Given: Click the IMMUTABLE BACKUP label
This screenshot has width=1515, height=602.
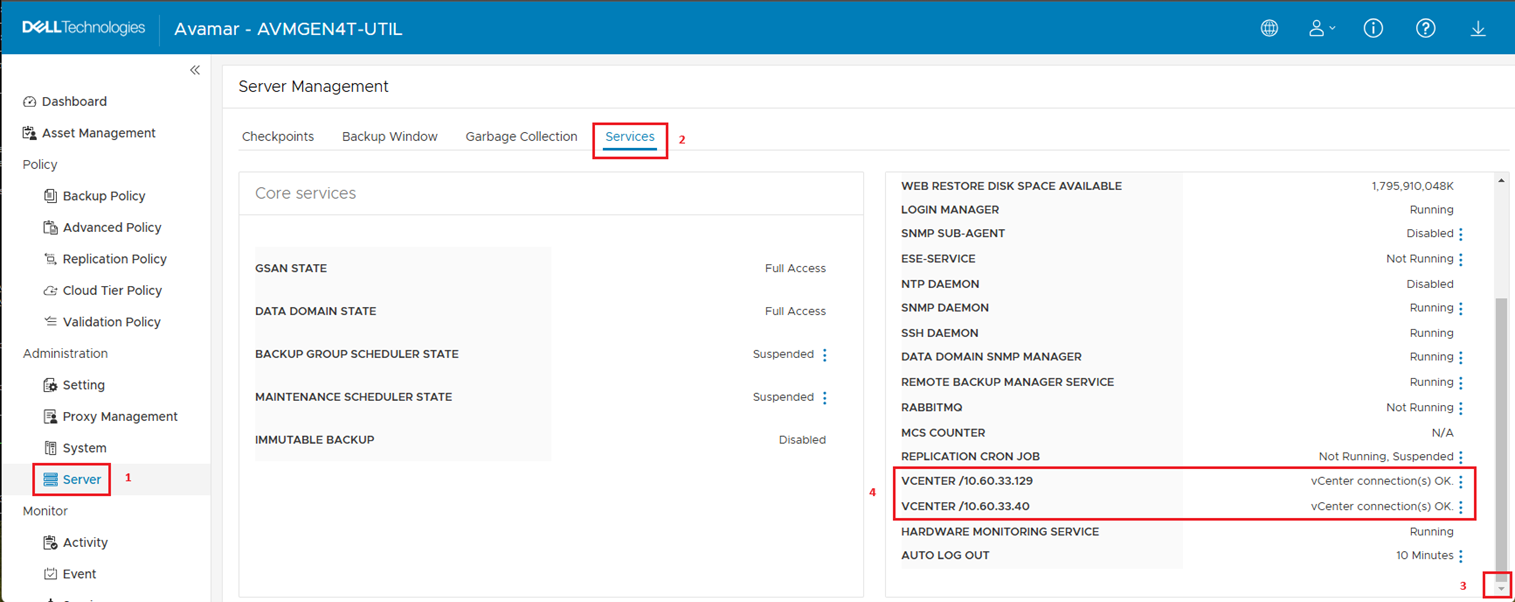Looking at the screenshot, I should point(314,440).
